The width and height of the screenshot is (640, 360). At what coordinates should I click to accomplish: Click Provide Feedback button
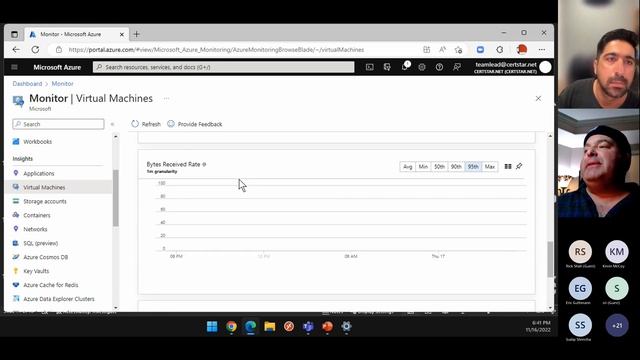(x=195, y=124)
